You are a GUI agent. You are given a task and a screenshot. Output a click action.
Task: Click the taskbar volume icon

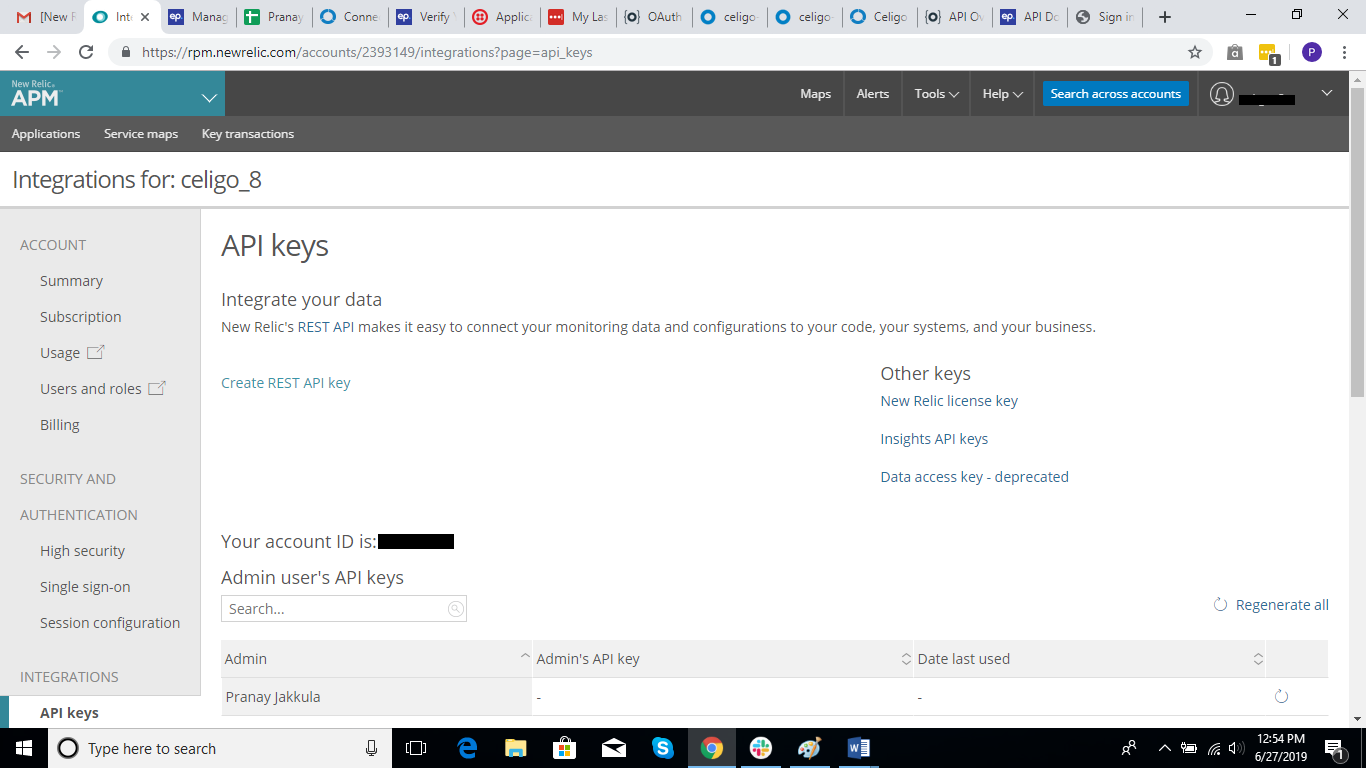1237,748
